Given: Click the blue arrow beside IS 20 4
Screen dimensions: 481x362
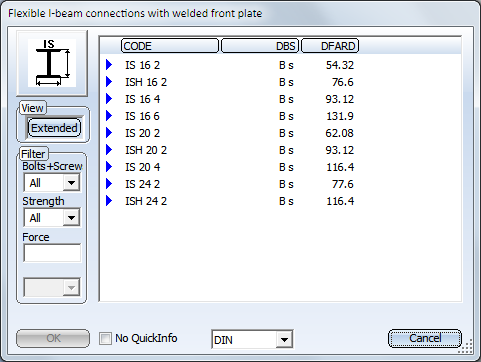Looking at the screenshot, I should [109, 167].
